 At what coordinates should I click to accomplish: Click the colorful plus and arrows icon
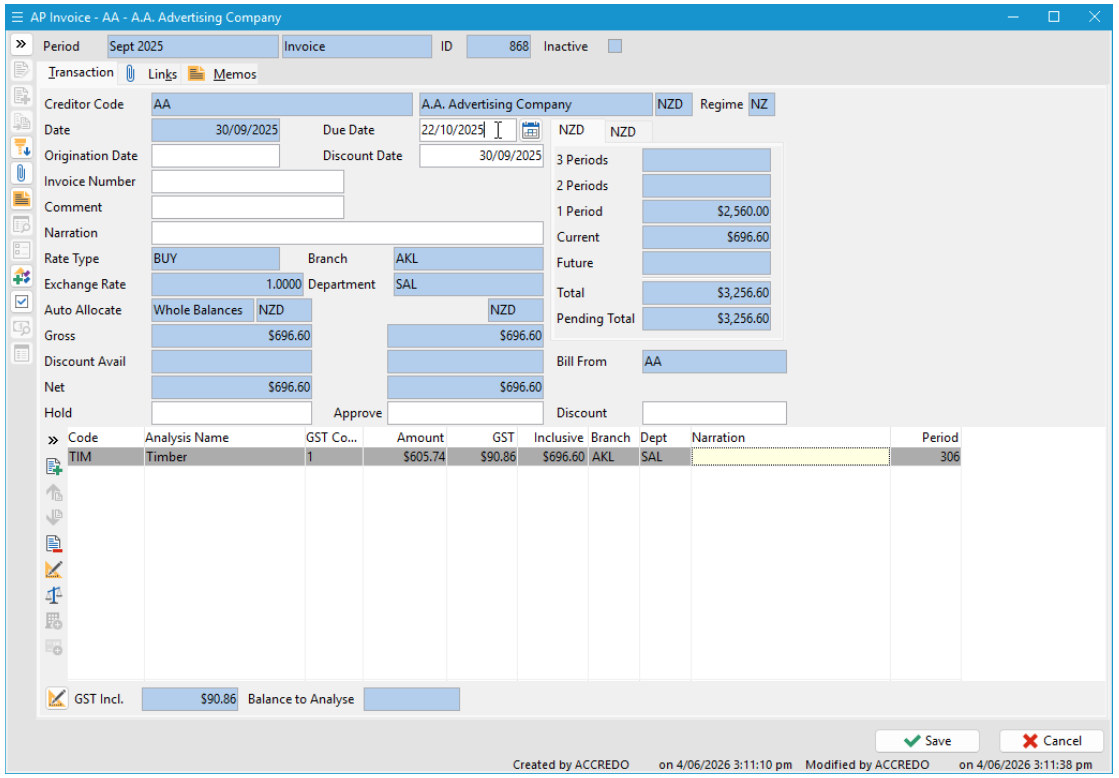coord(21,276)
